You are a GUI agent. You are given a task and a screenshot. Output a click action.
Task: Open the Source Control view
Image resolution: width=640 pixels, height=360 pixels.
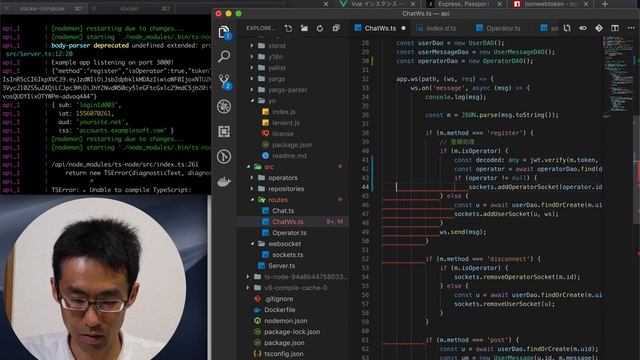pyautogui.click(x=224, y=81)
